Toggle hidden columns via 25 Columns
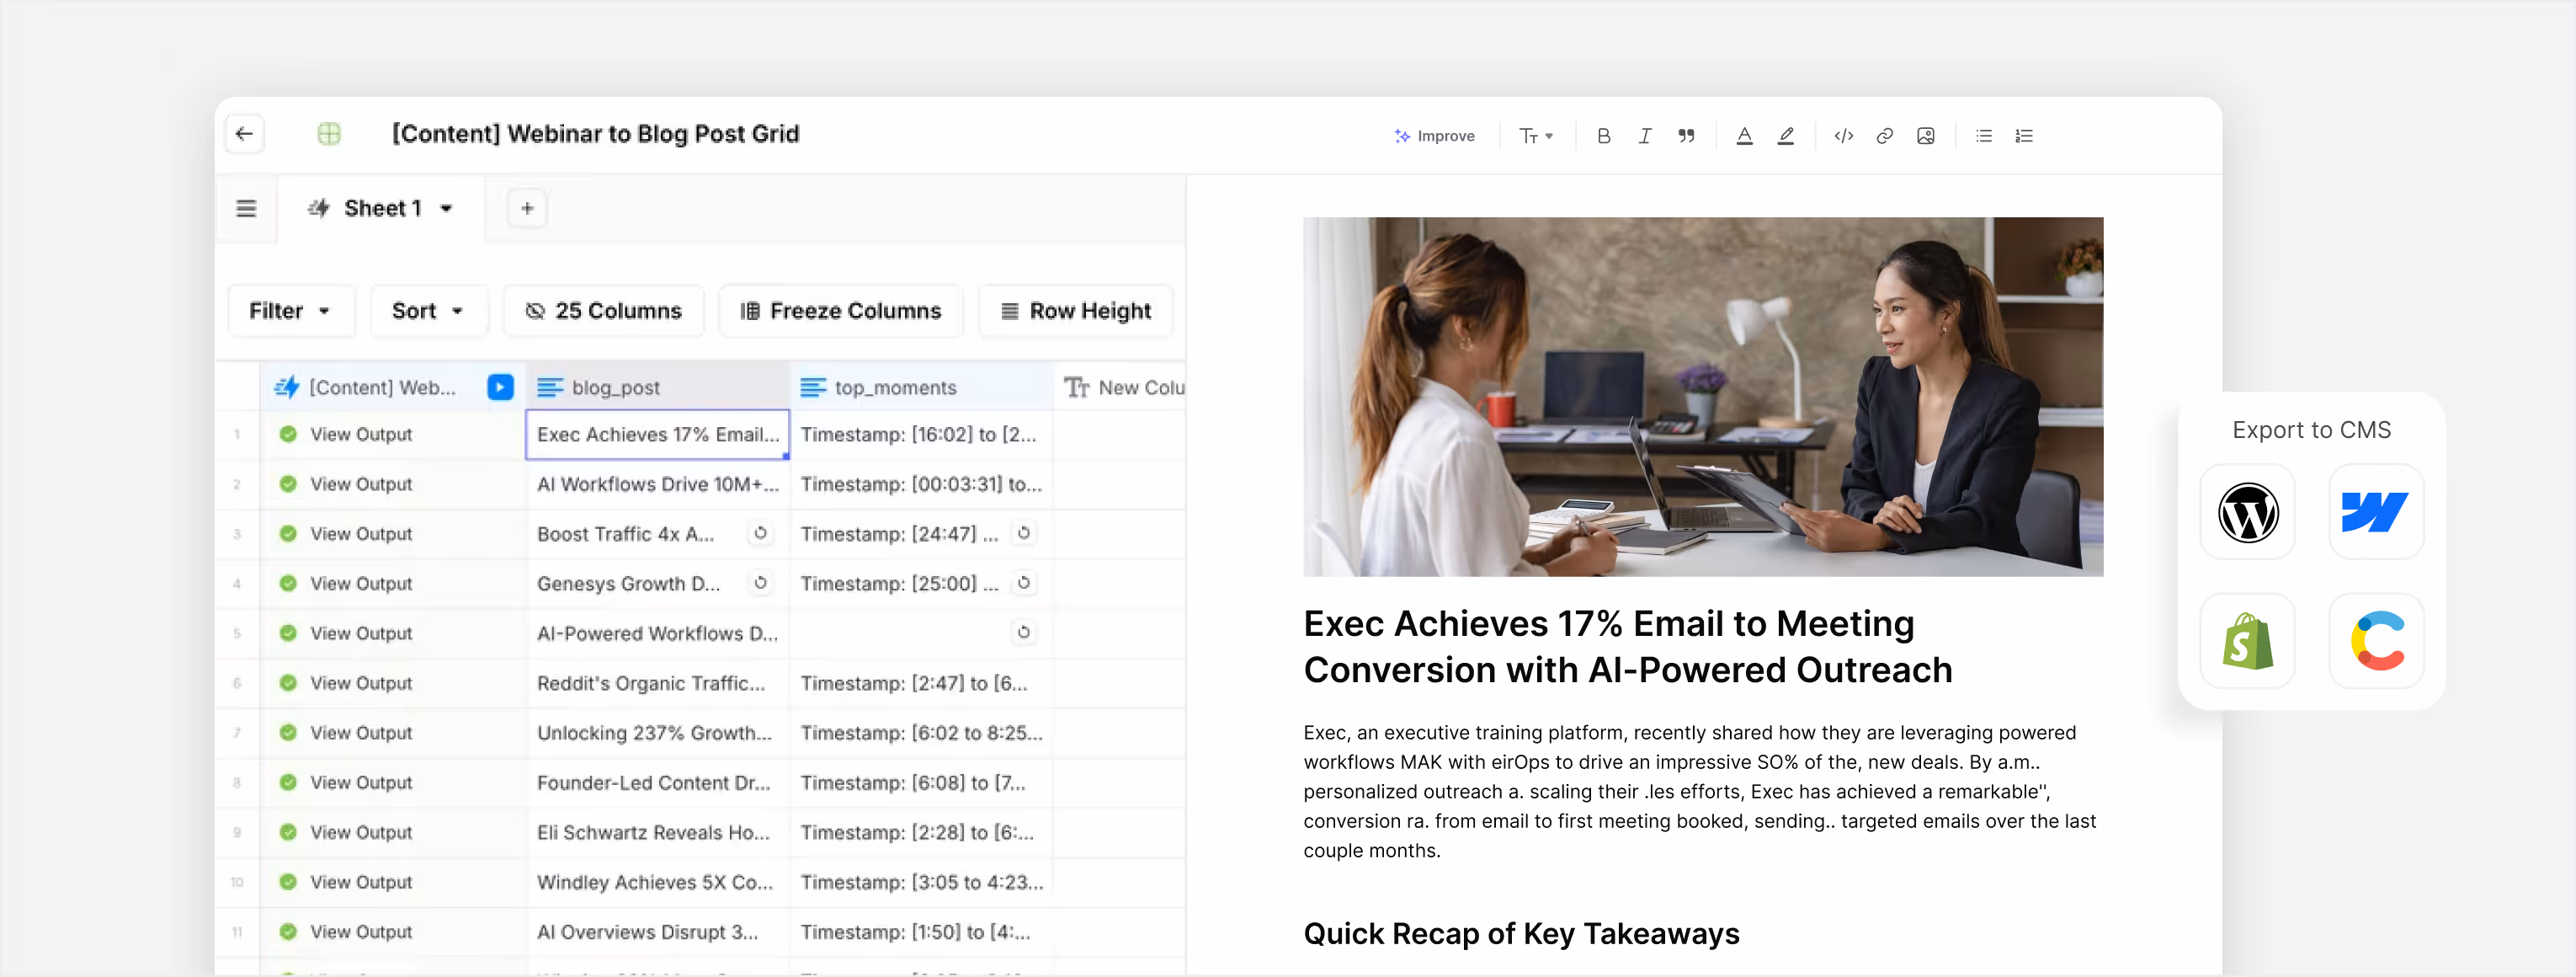 [x=603, y=311]
